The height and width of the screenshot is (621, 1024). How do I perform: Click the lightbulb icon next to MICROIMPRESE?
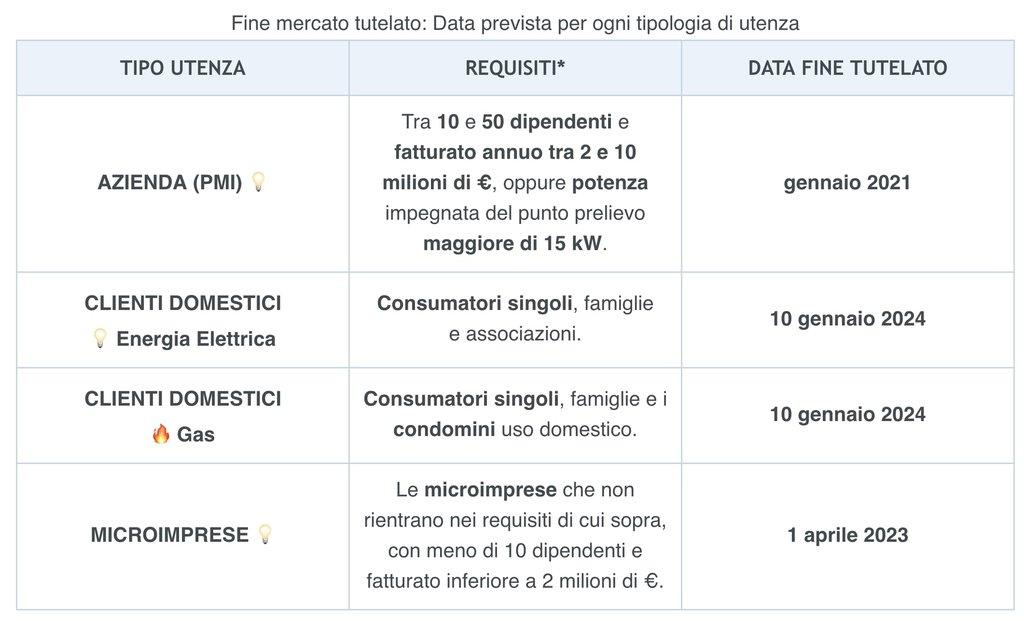click(265, 534)
